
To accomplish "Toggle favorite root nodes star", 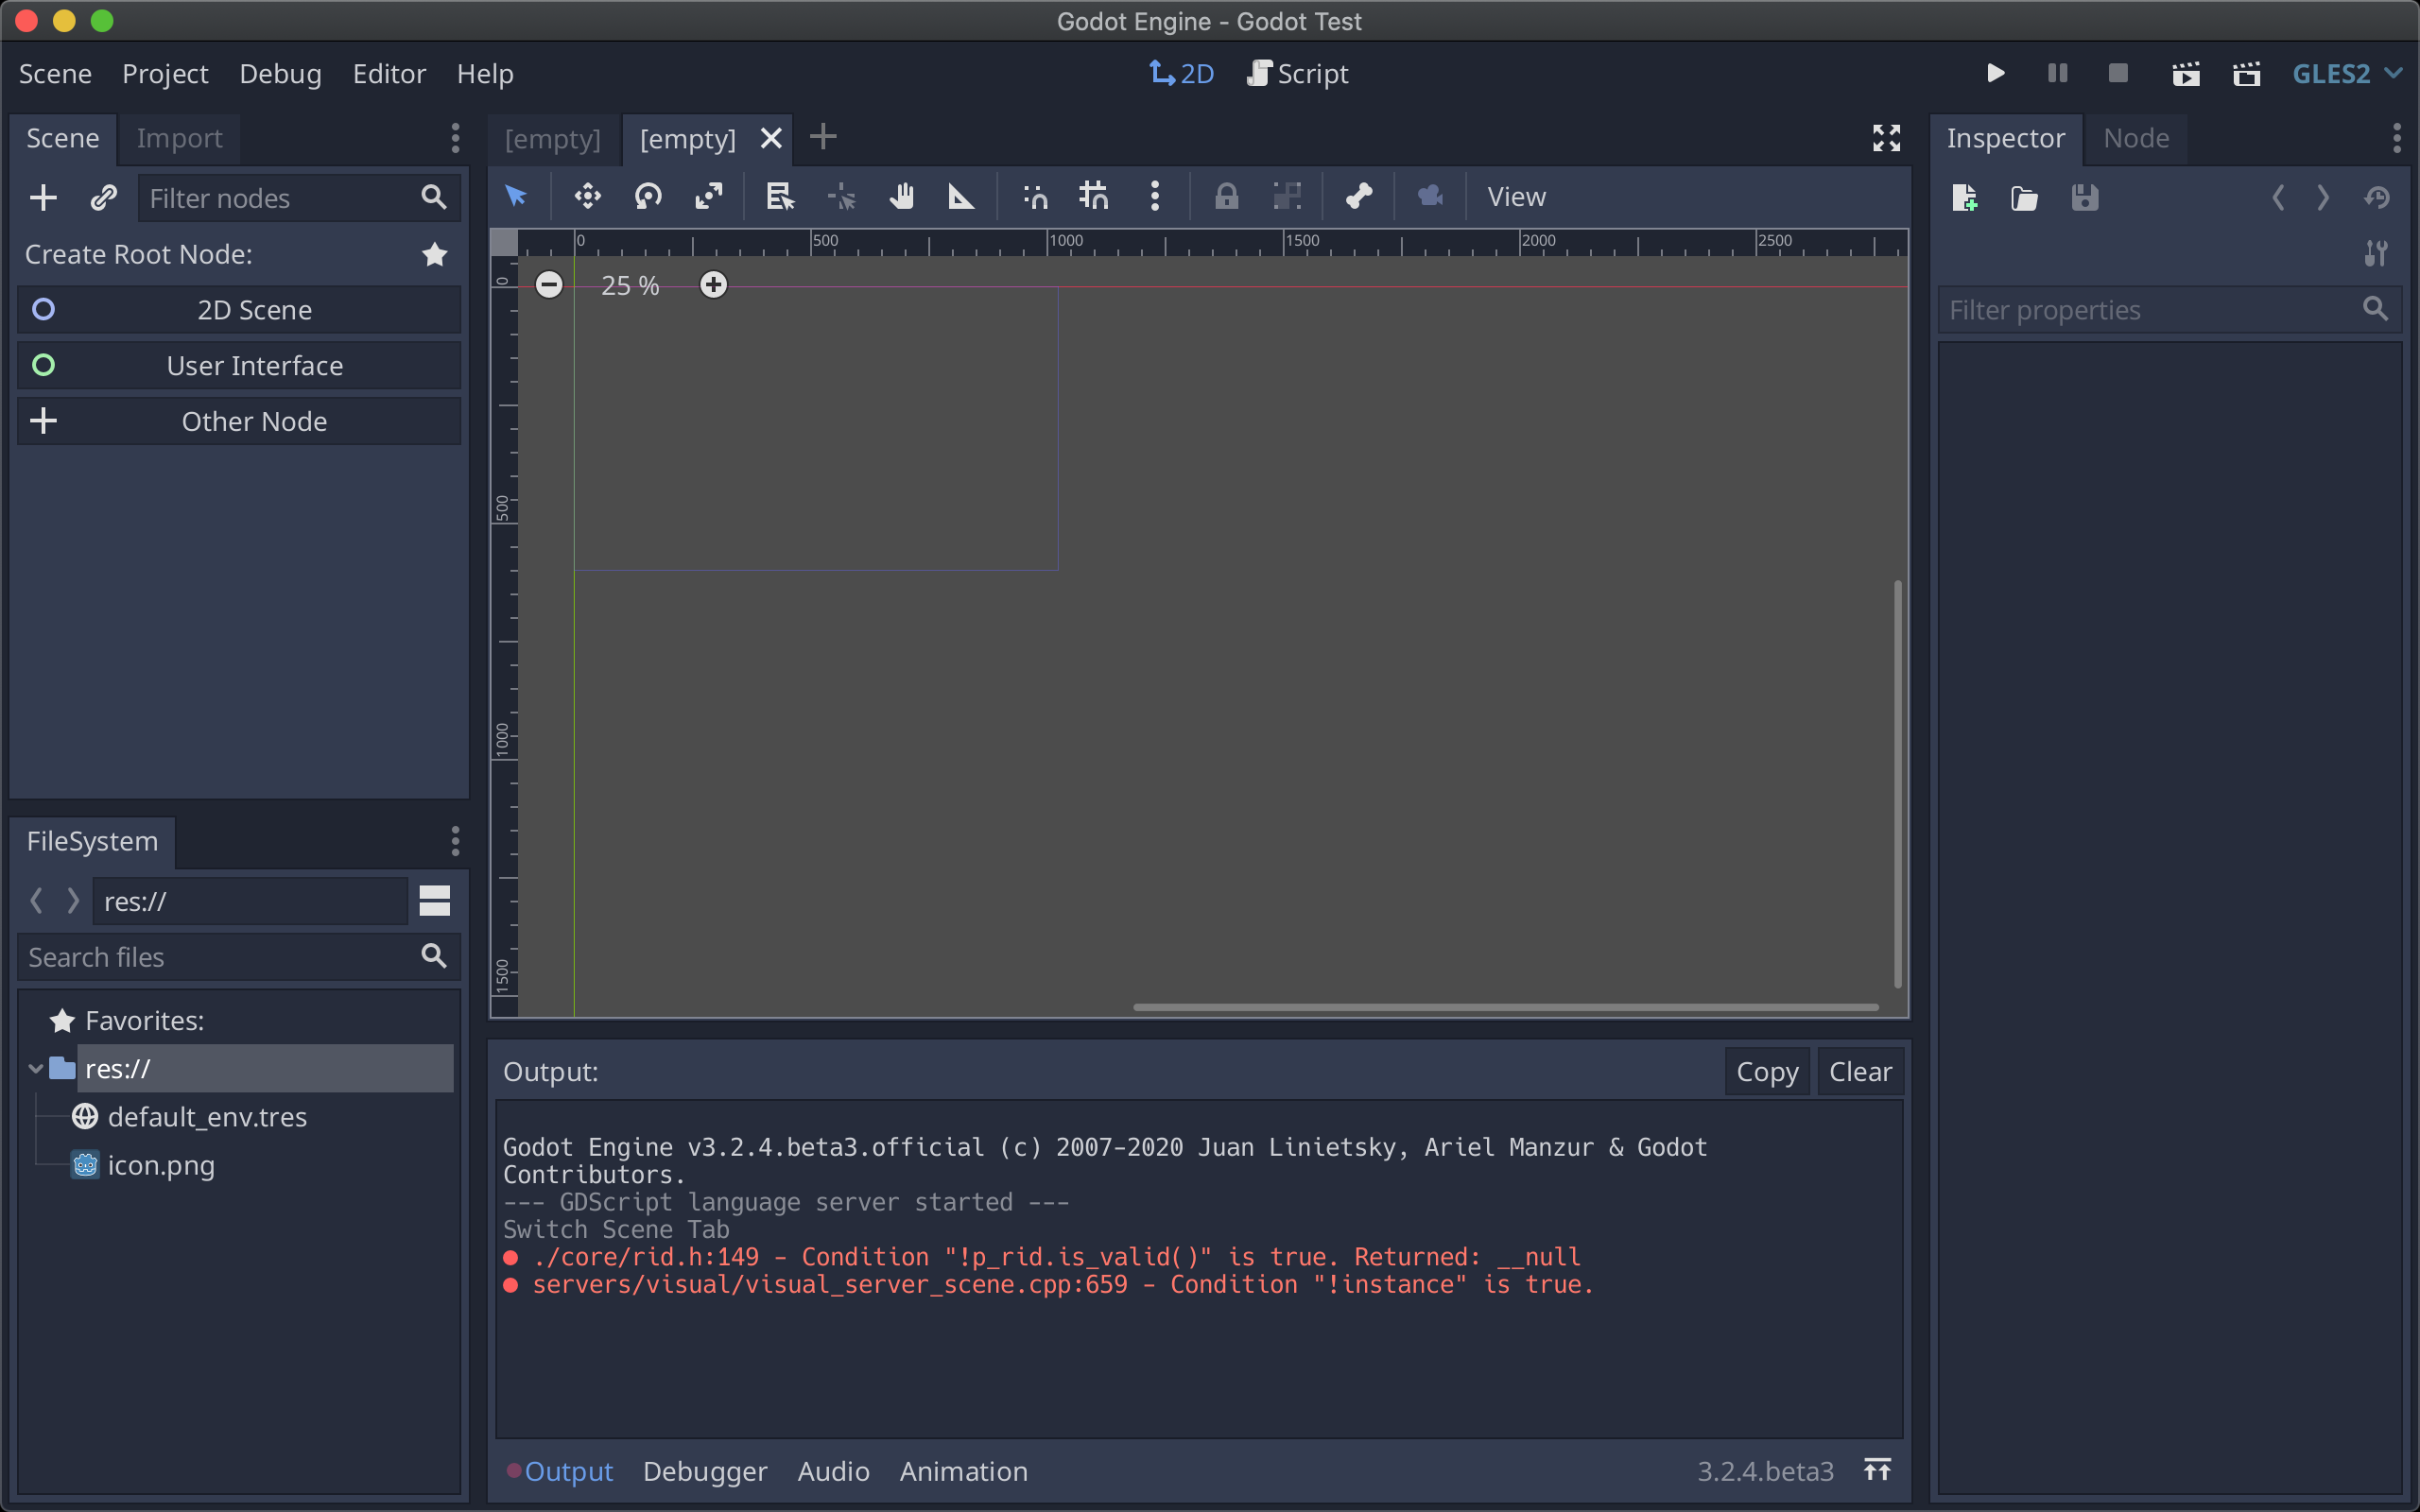I will coord(434,255).
